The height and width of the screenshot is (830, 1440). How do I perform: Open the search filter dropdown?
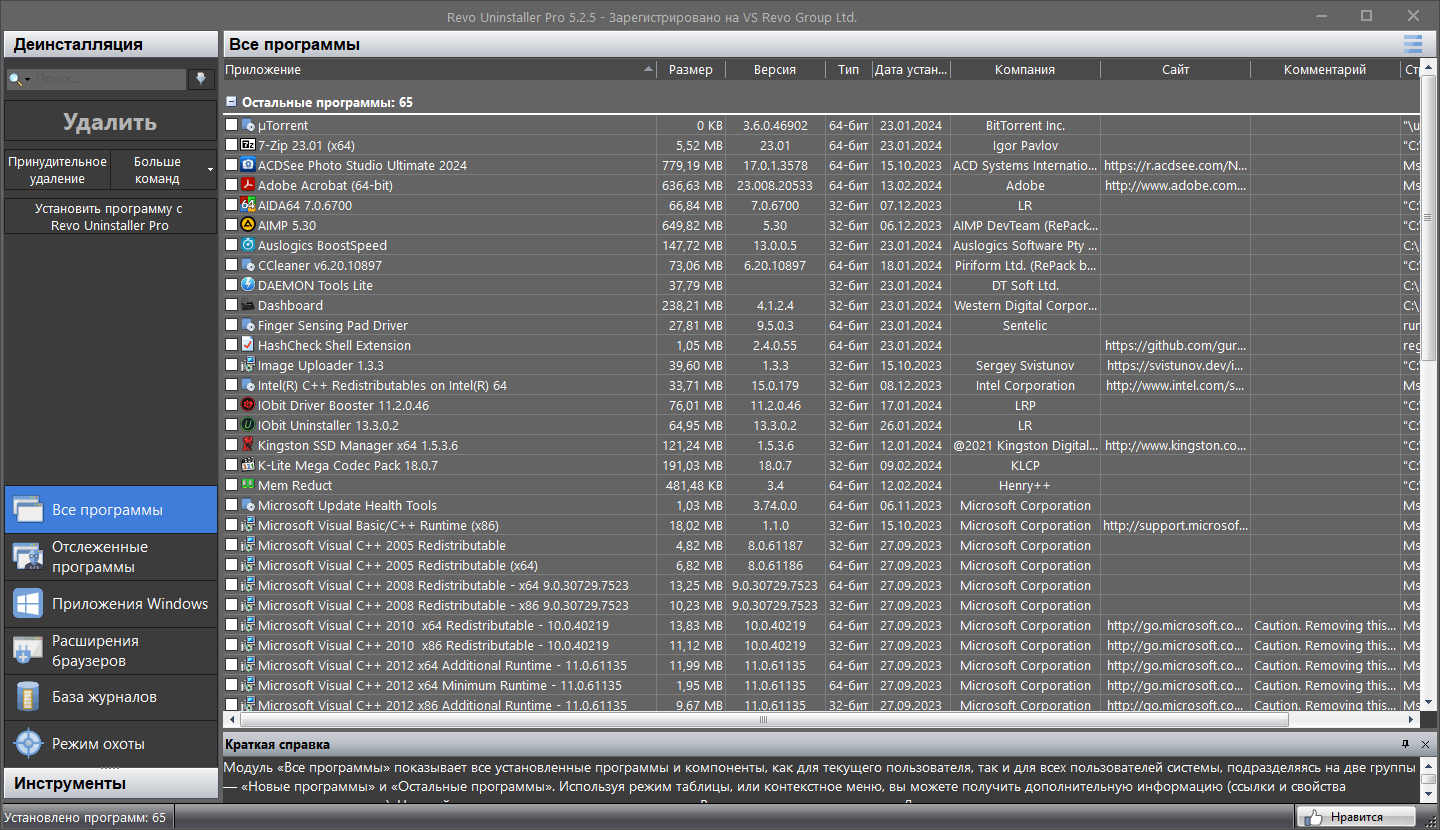click(28, 78)
